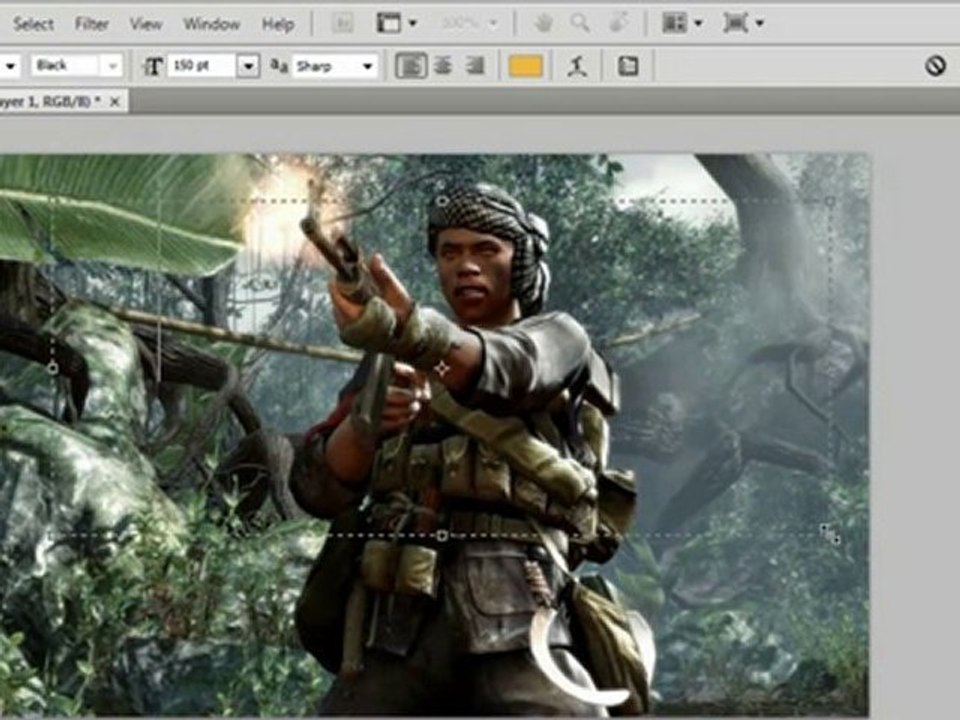Enable right align text
Screen dimensions: 960x720
tap(475, 66)
